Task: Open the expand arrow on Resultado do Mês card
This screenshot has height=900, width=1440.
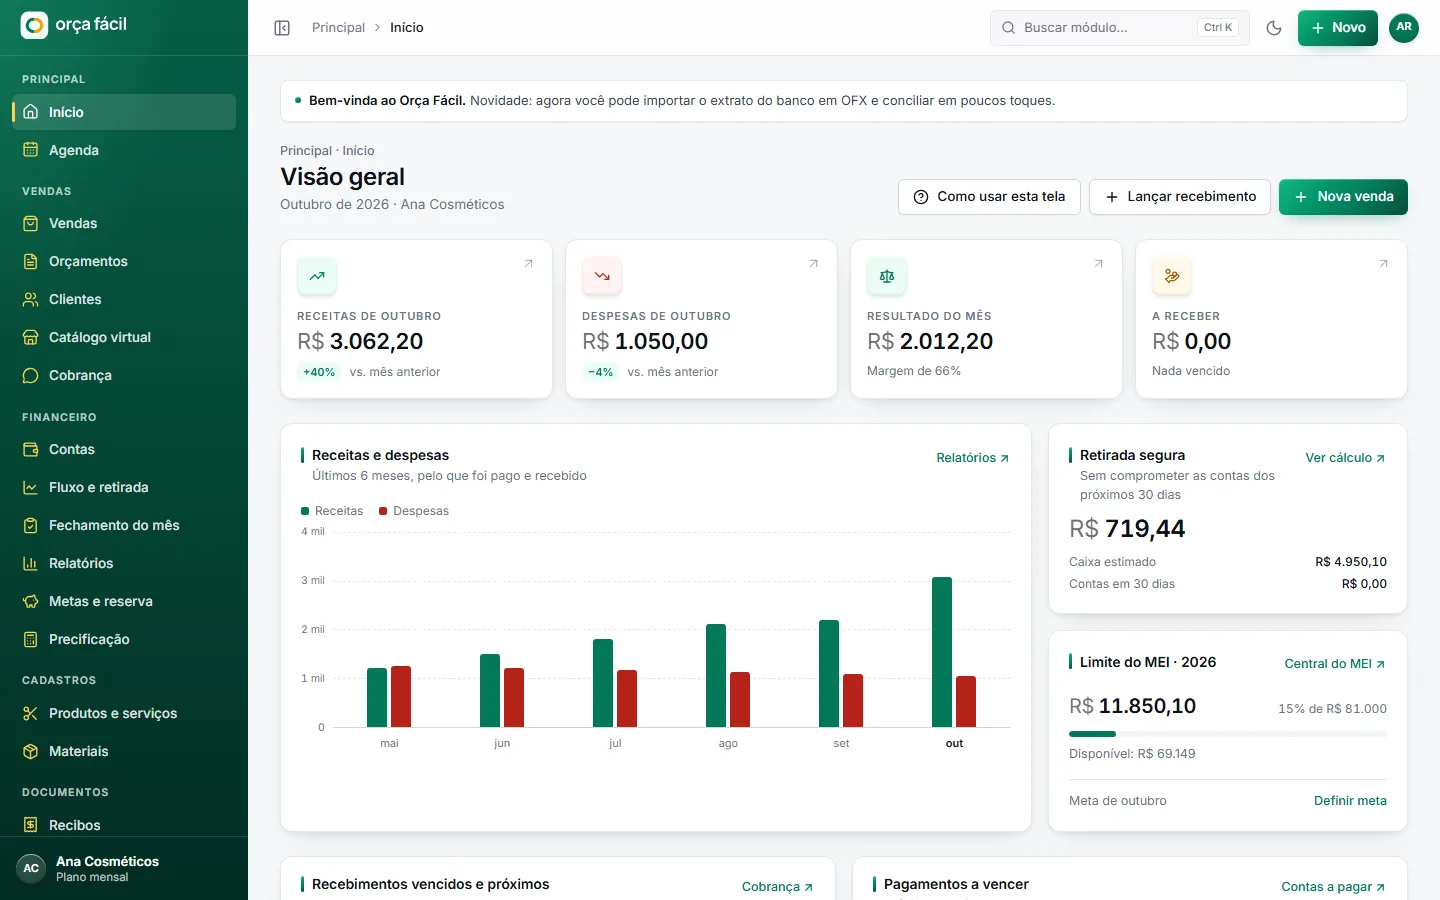Action: (1099, 264)
